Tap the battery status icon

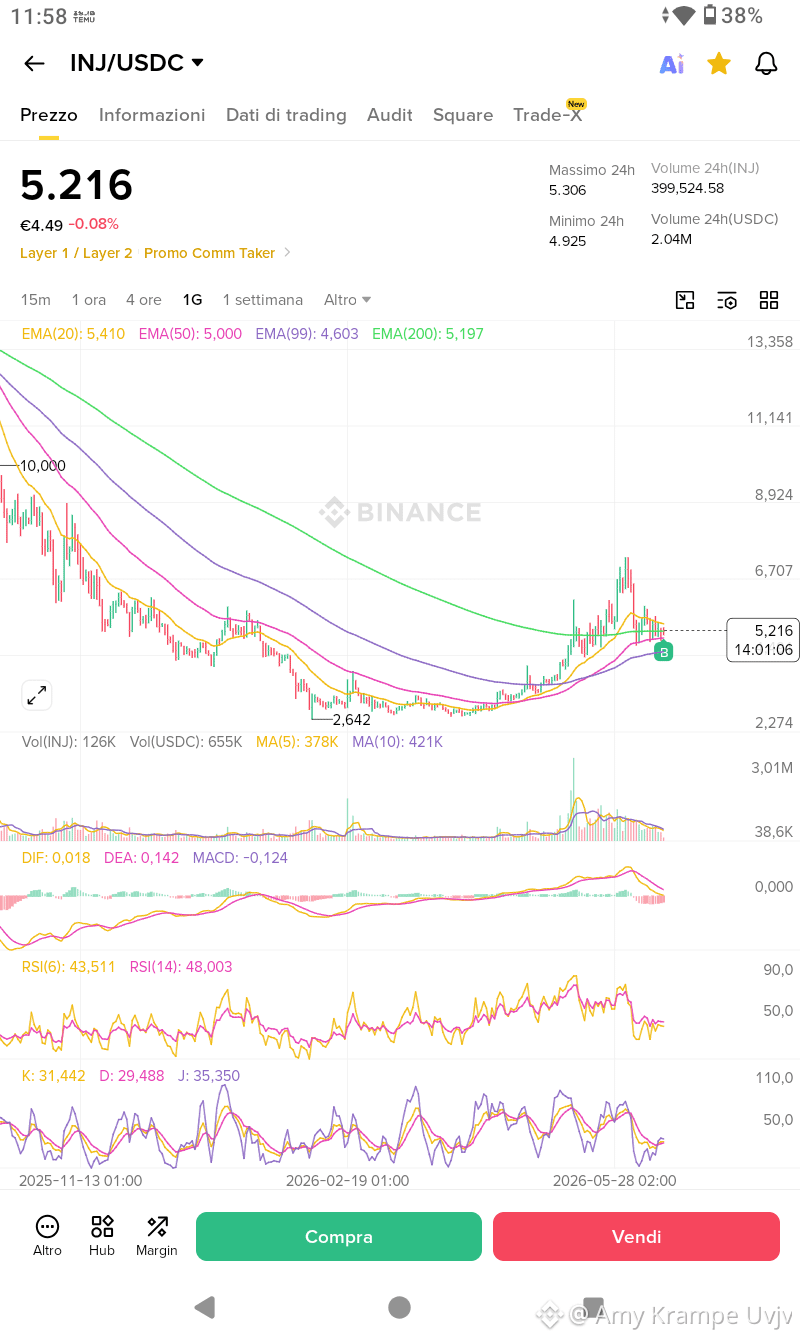[x=710, y=15]
